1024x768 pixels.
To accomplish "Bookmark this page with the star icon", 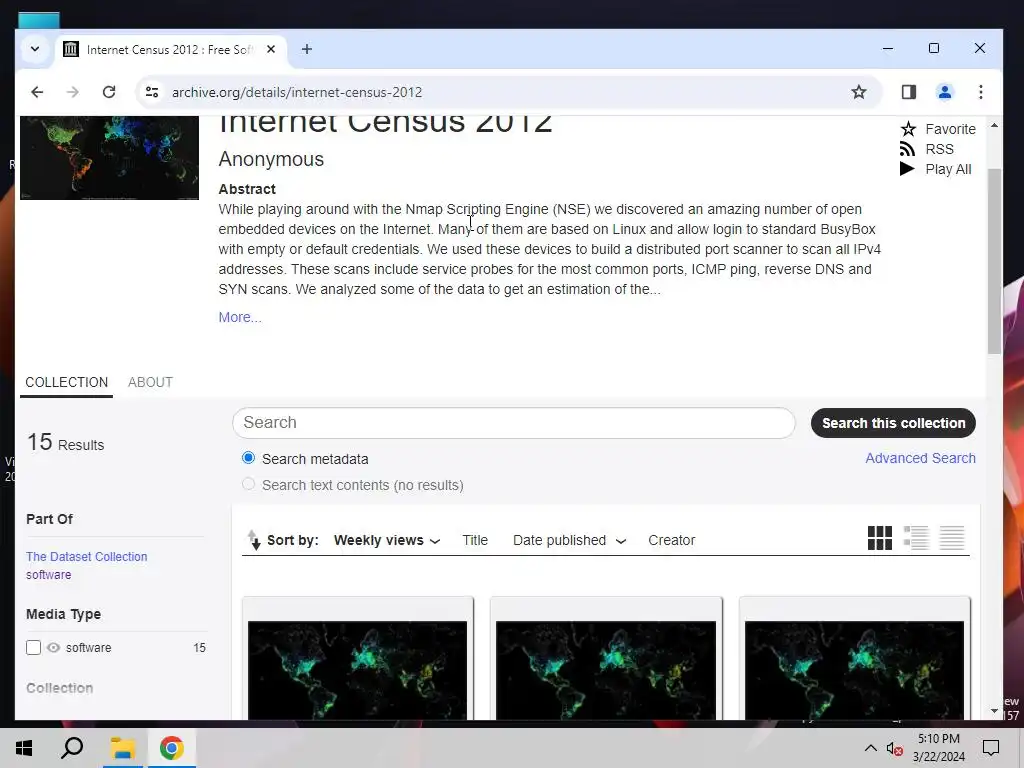I will [859, 92].
